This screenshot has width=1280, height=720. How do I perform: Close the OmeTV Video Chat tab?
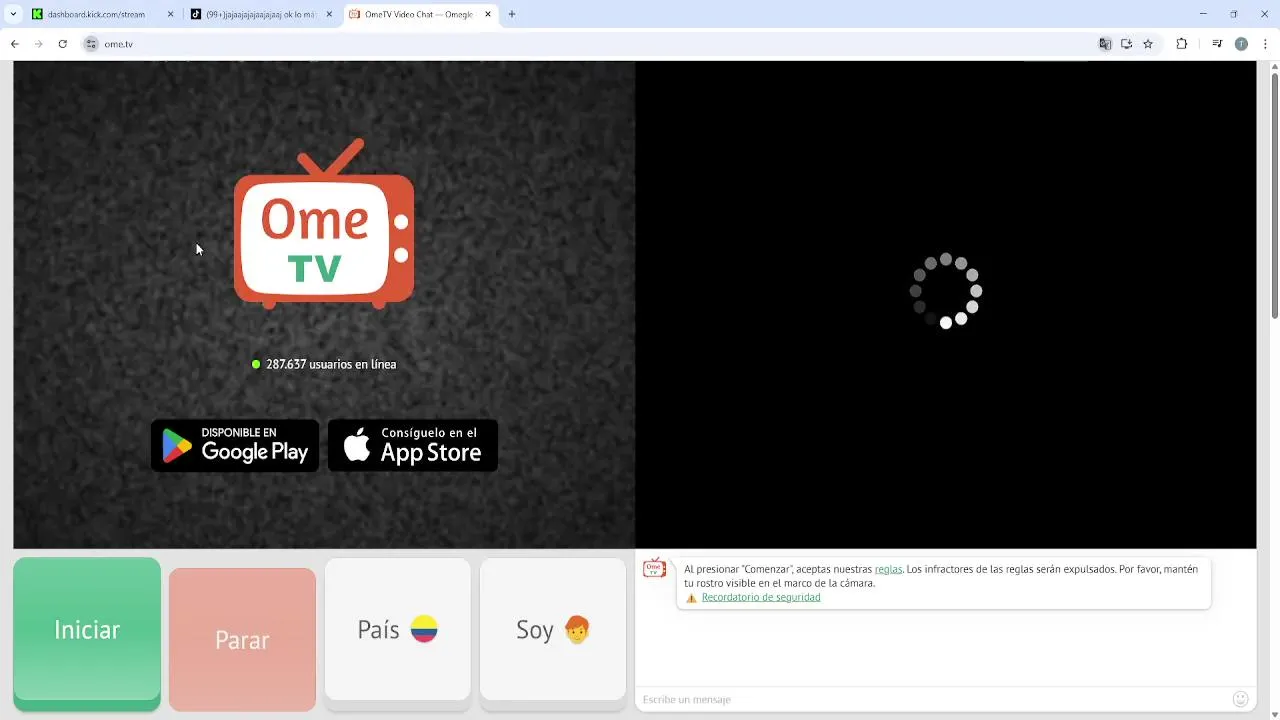(488, 15)
